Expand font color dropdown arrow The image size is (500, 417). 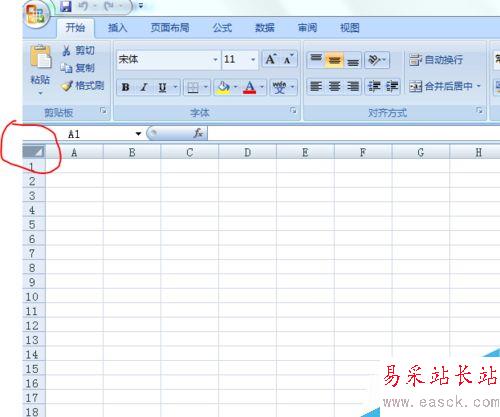[262, 87]
